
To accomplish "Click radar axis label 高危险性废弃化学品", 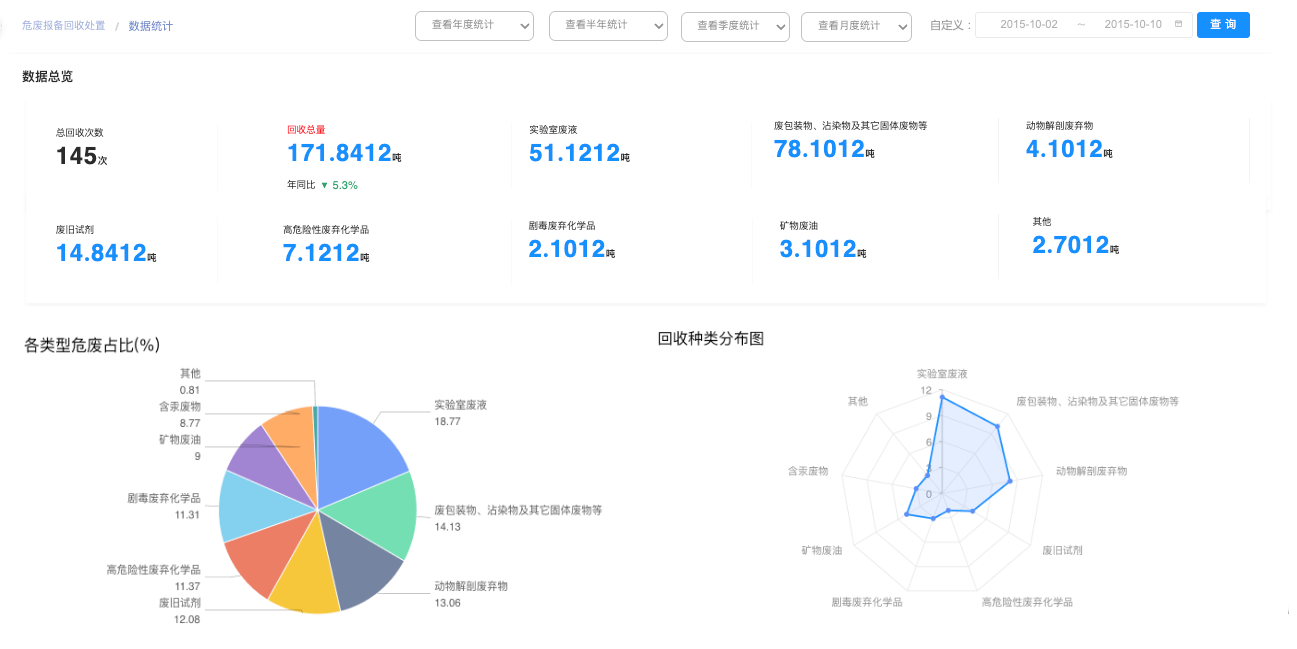I will click(x=1027, y=602).
